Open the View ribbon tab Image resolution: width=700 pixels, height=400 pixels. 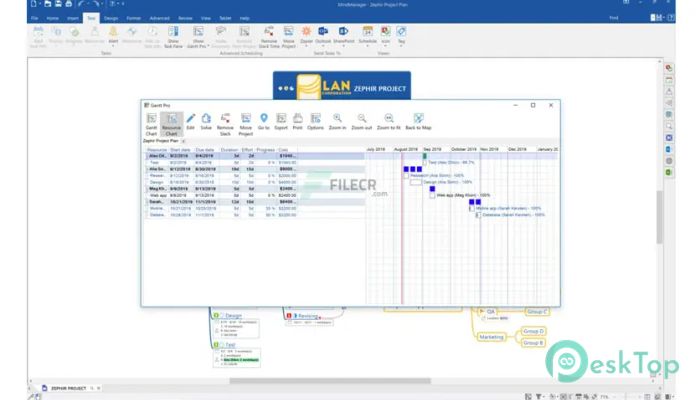[206, 18]
